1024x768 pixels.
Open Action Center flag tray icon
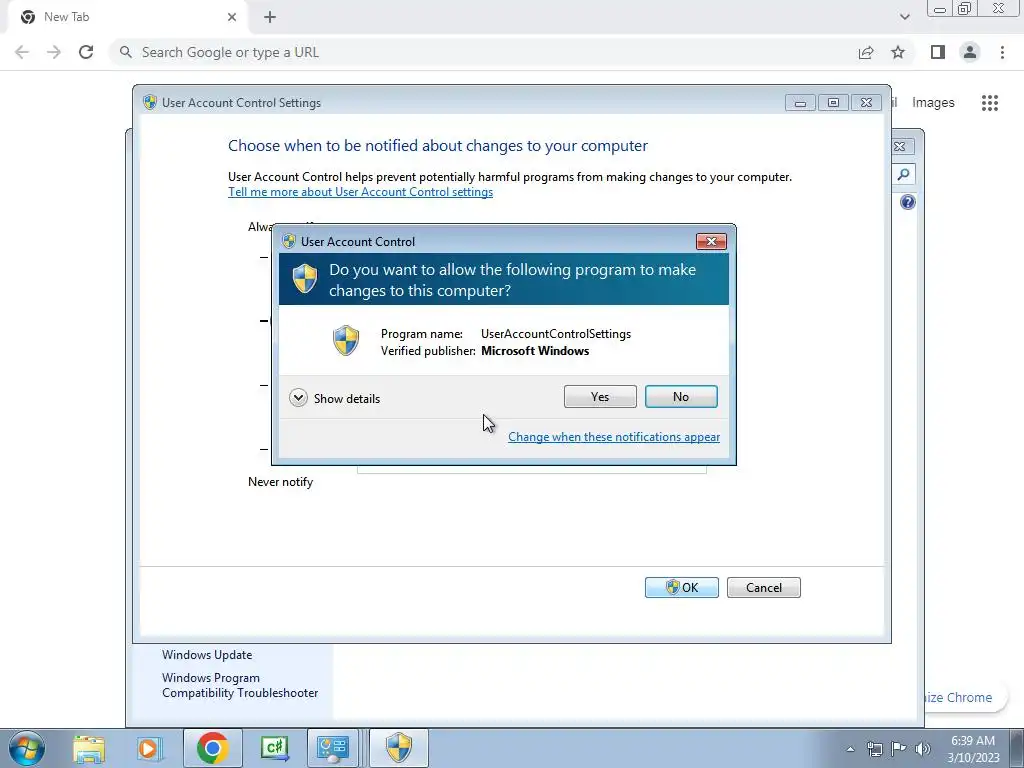[x=899, y=749]
